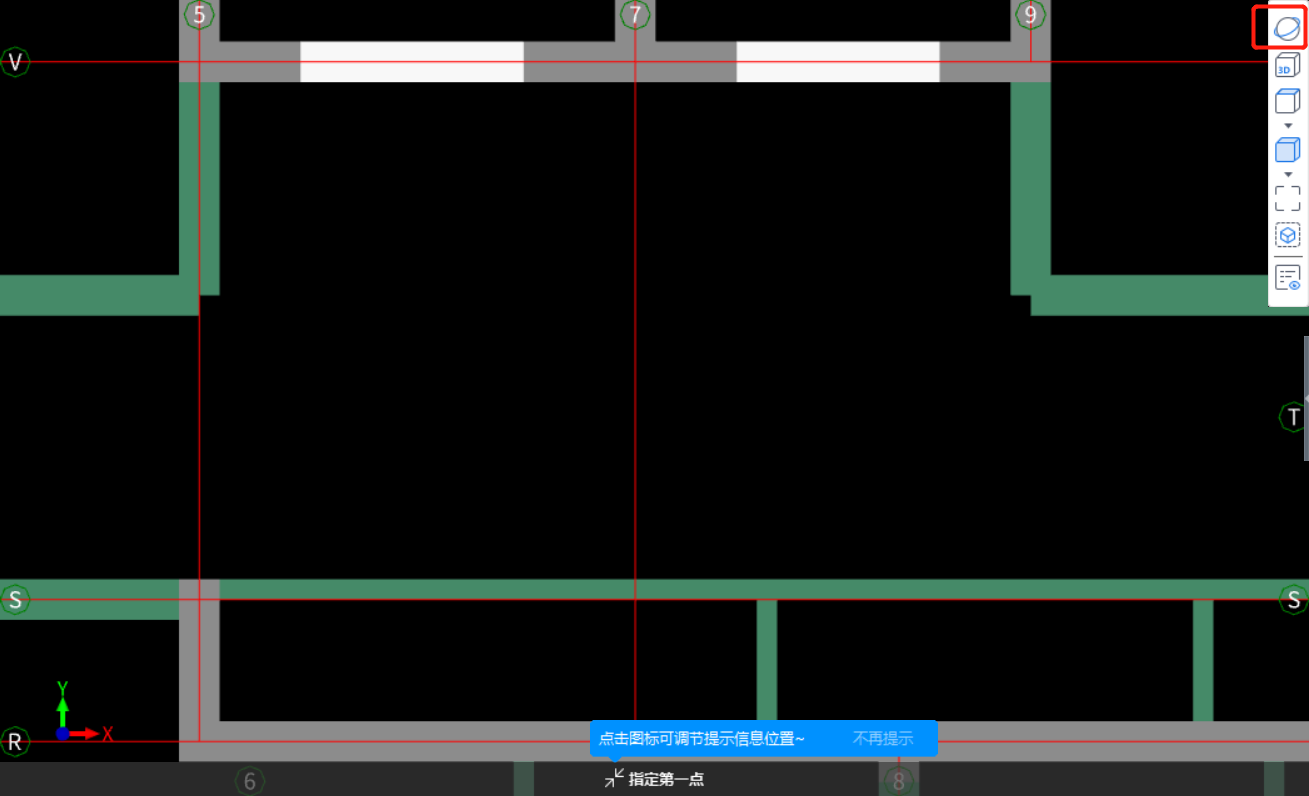Select axis bubble V on the left
1309x796 pixels.
pyautogui.click(x=15, y=62)
